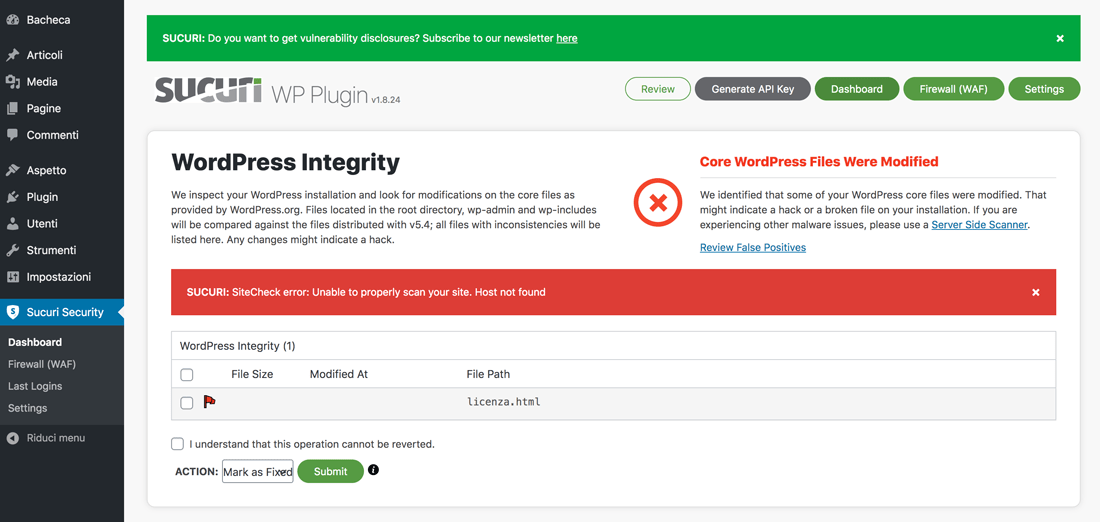Click the Firewall (WAF) header button
1100x522 pixels.
[953, 89]
